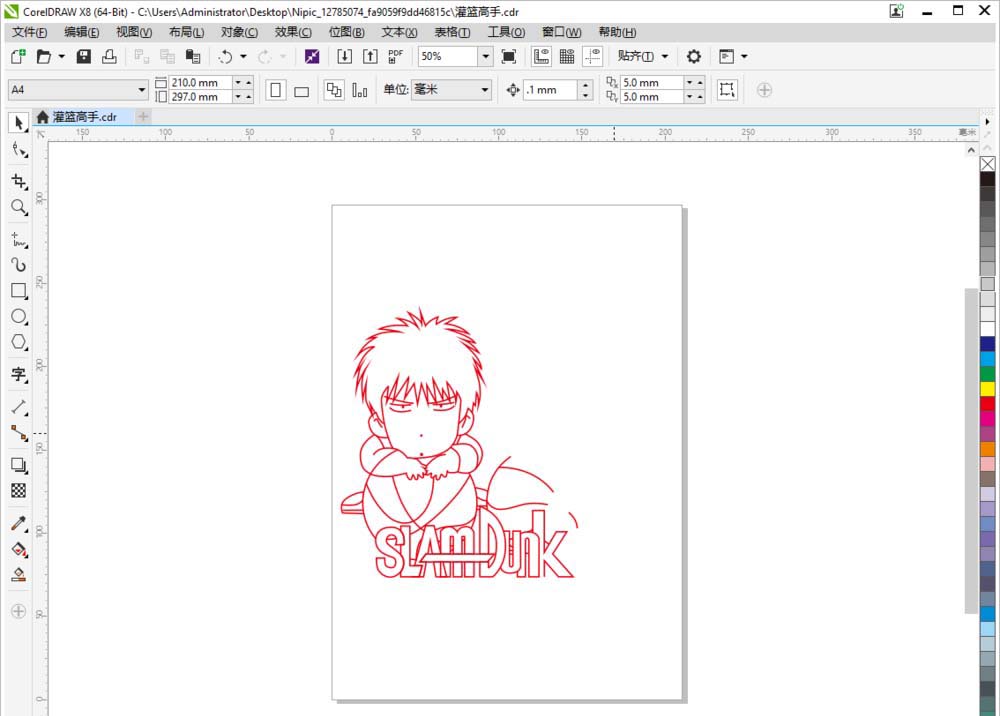Open the Options gear button

pyautogui.click(x=694, y=57)
